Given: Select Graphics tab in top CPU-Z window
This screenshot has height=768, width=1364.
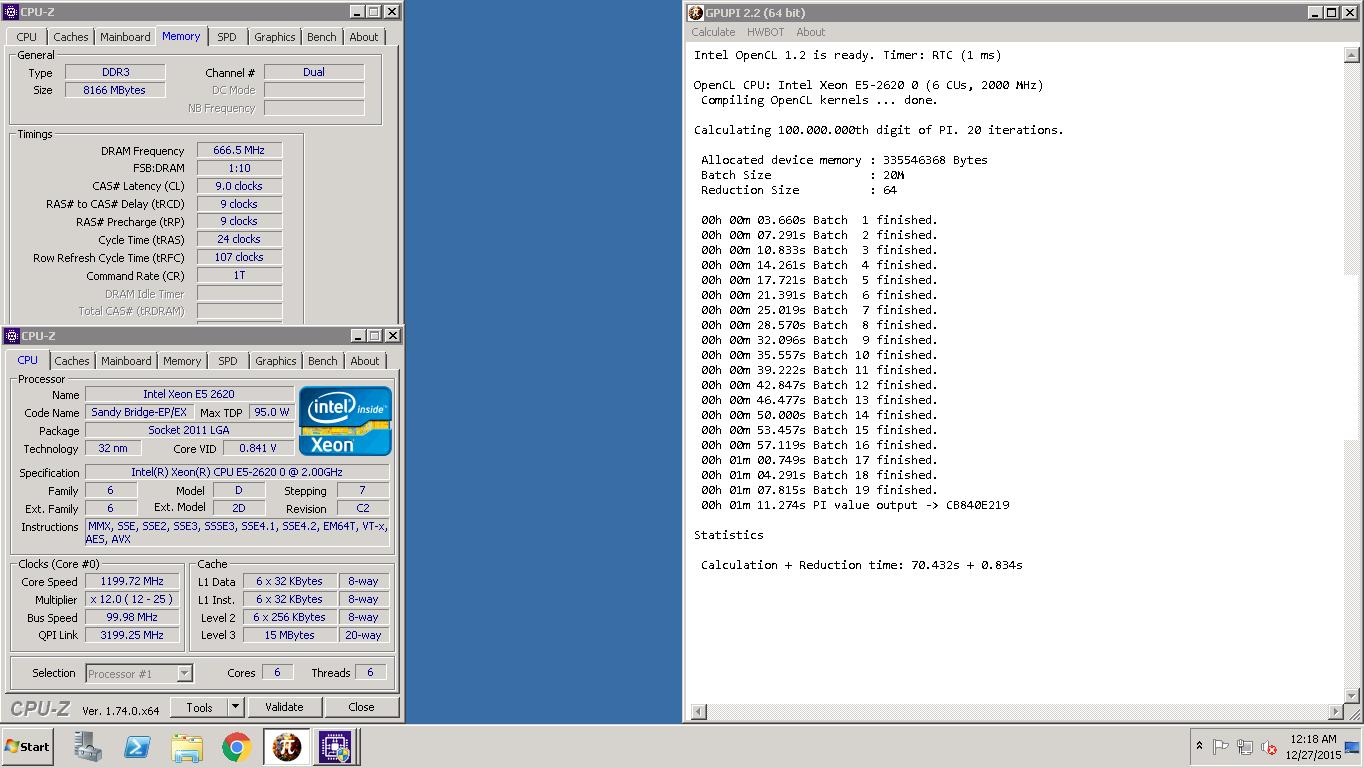Looking at the screenshot, I should click(x=275, y=37).
